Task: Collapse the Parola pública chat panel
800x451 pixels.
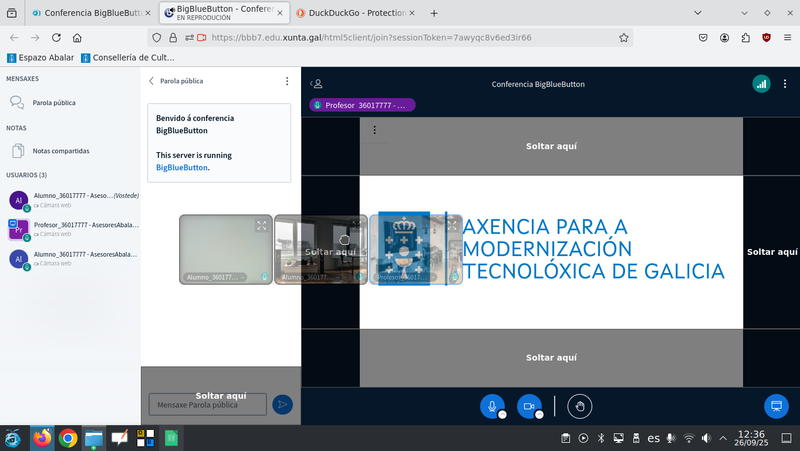Action: point(152,81)
